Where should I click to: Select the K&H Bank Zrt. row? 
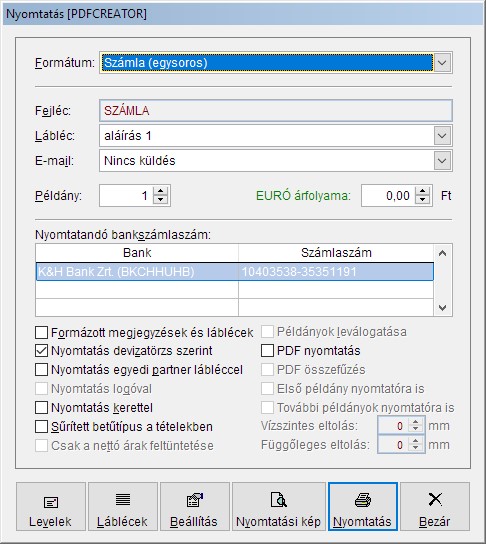click(x=235, y=272)
